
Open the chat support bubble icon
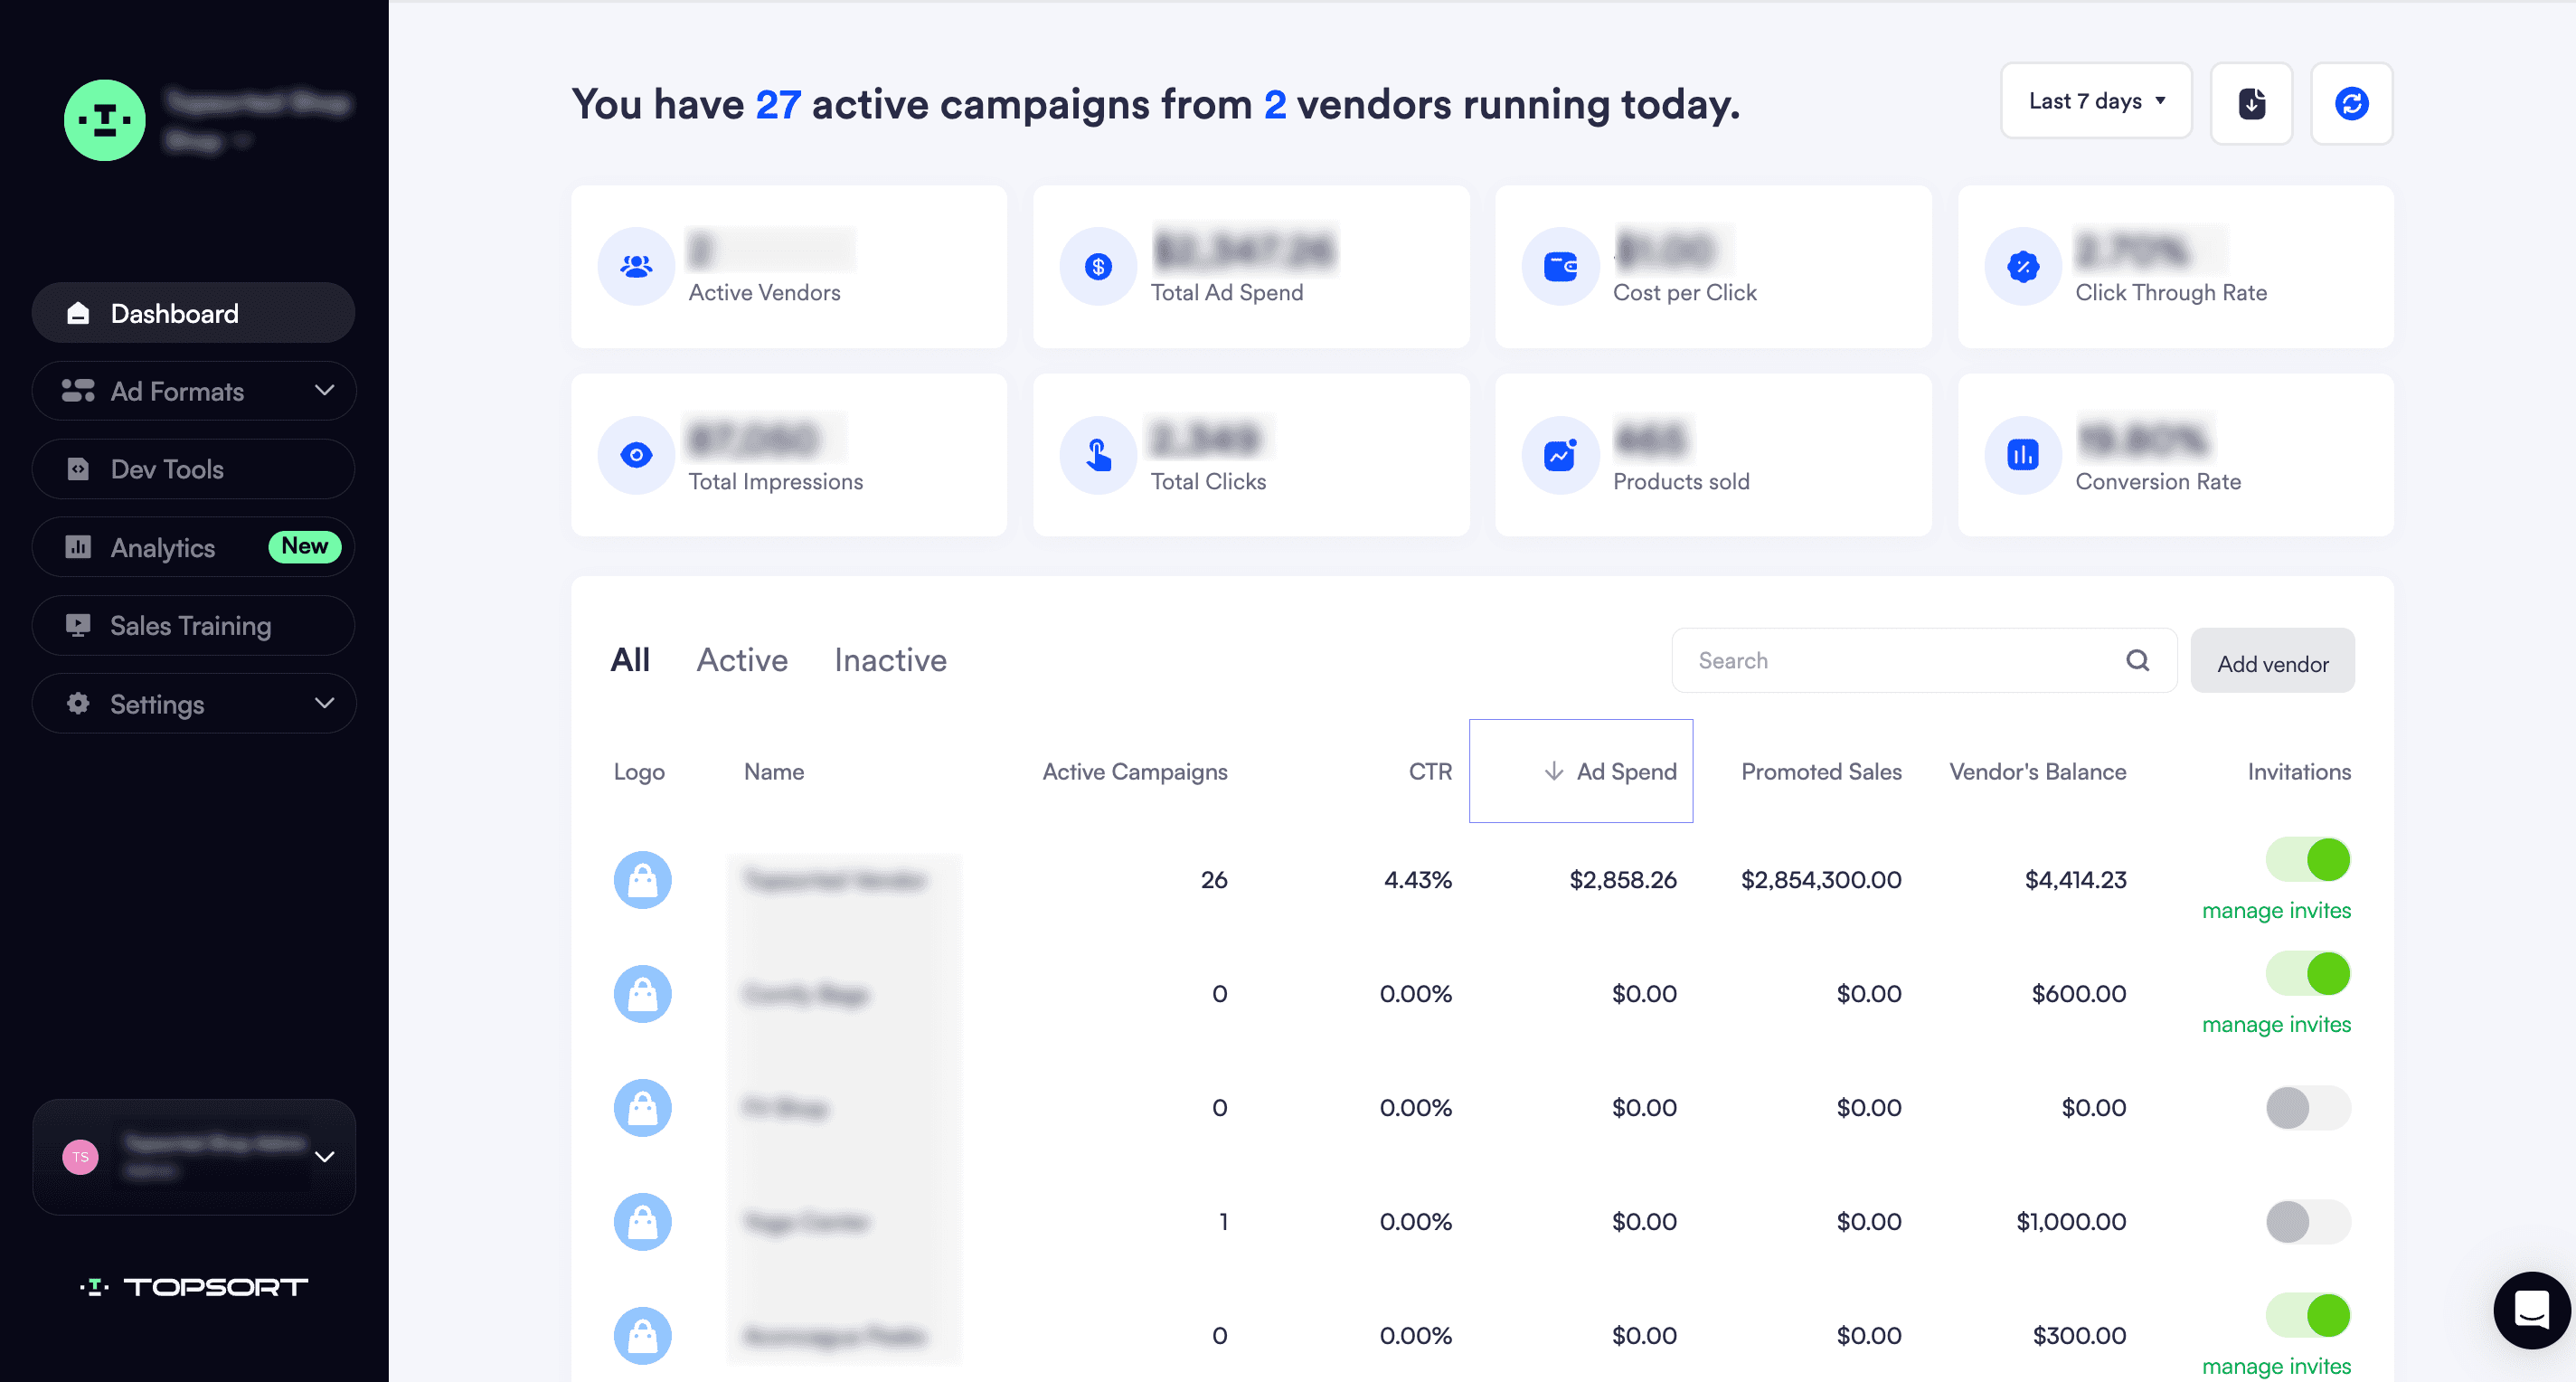click(x=2531, y=1309)
